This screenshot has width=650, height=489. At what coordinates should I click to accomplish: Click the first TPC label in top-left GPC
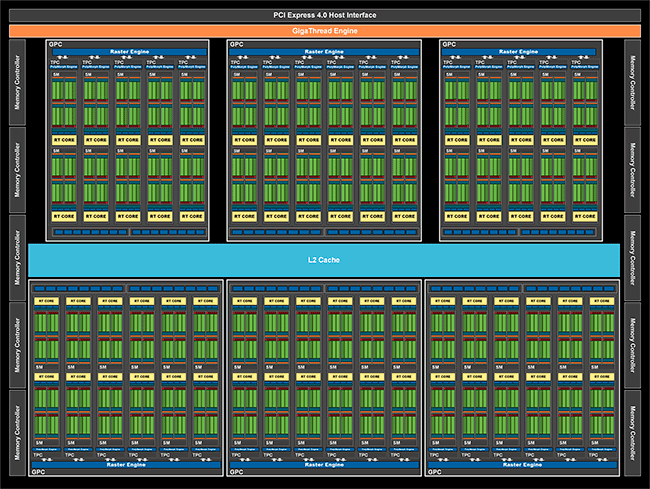click(55, 62)
